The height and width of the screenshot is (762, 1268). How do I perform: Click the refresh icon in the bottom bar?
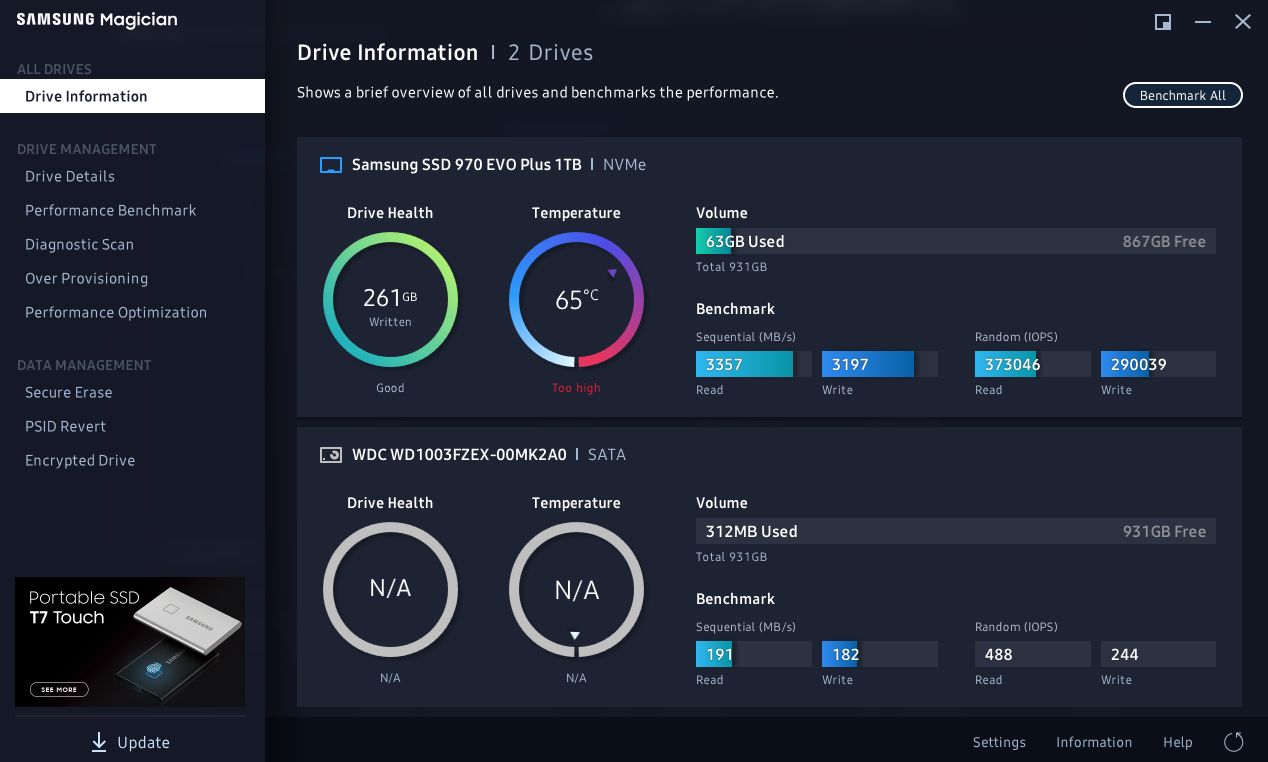click(x=1234, y=742)
